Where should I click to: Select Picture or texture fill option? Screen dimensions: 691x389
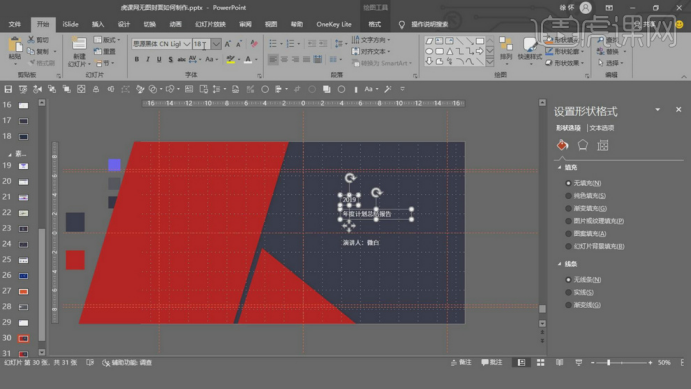pos(568,221)
